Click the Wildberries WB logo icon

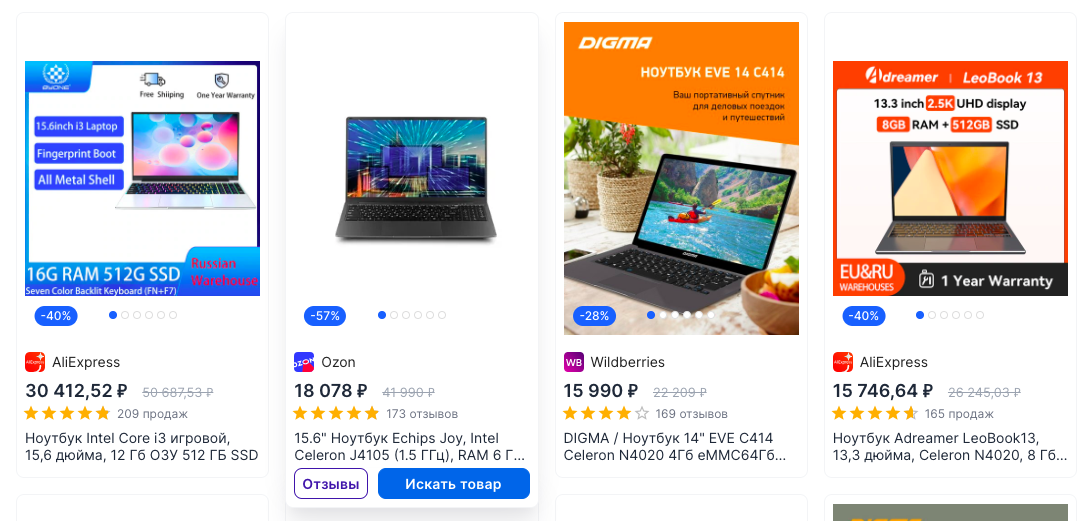click(x=574, y=362)
